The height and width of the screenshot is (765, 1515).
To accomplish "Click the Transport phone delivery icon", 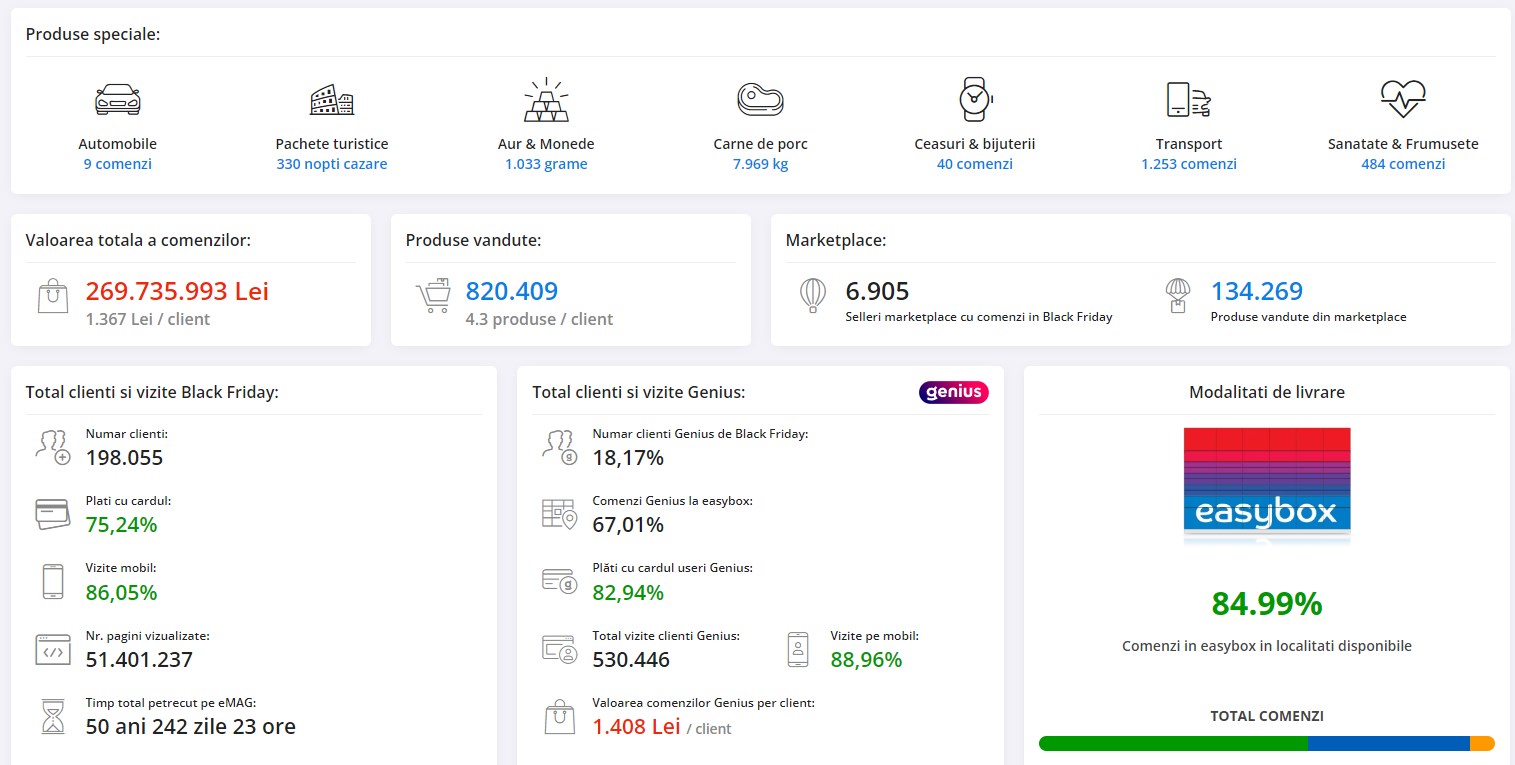I will (1188, 100).
